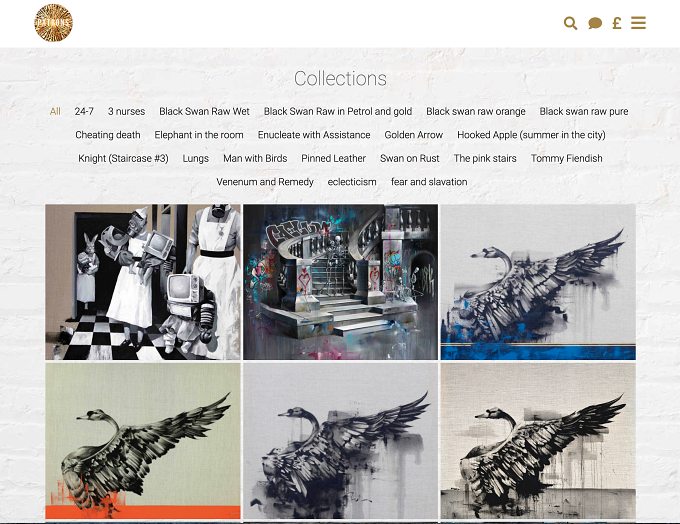Filter by Hooked Apple (summer in the city)
The width and height of the screenshot is (680, 524).
[x=531, y=135]
